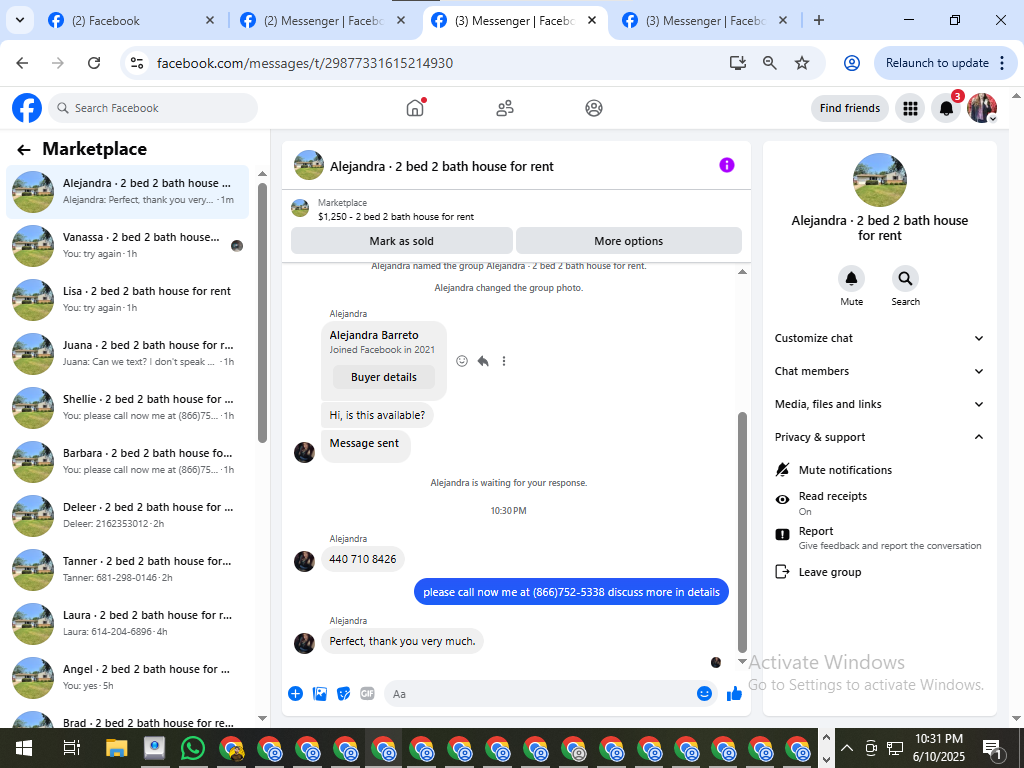Click the address bar URL
The image size is (1024, 768).
(305, 63)
